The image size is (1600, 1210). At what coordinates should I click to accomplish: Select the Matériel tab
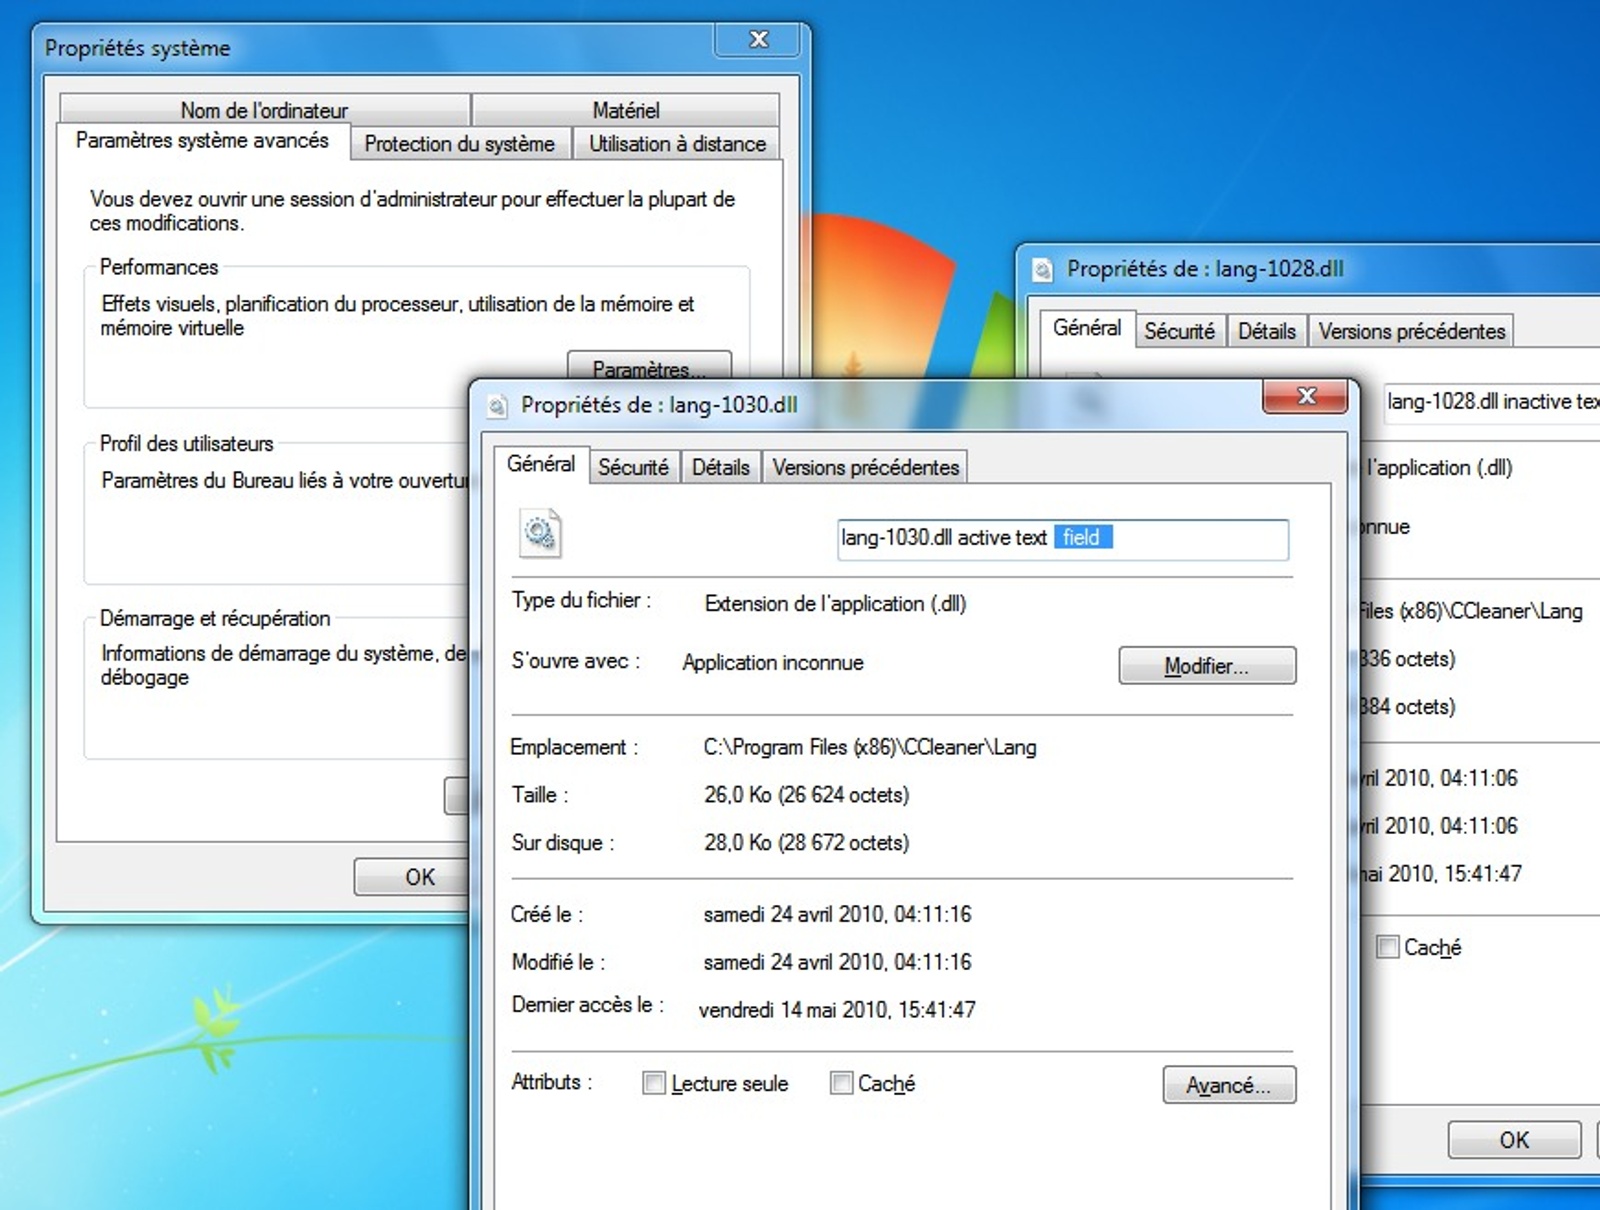pyautogui.click(x=627, y=110)
